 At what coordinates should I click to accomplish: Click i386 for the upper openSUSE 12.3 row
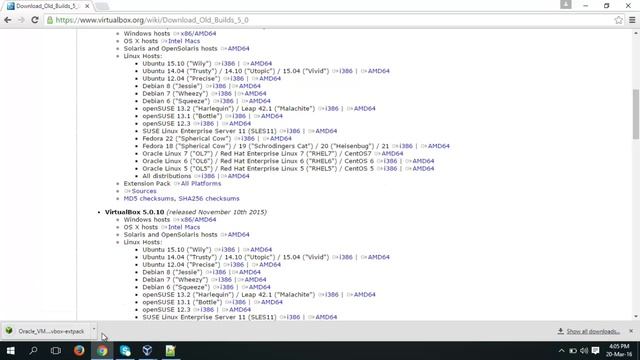(207, 124)
